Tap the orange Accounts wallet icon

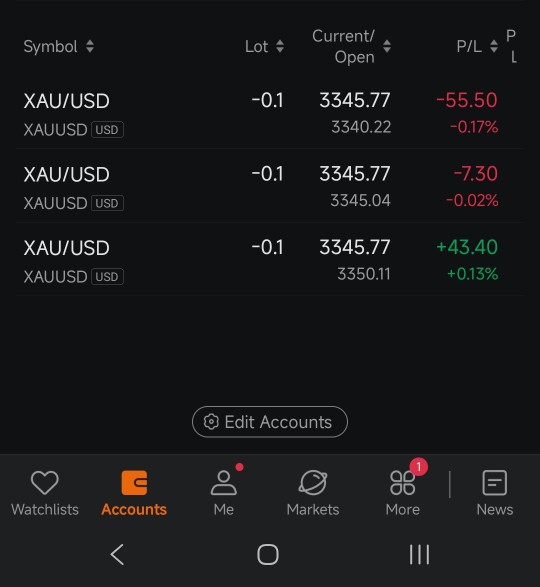pos(134,483)
